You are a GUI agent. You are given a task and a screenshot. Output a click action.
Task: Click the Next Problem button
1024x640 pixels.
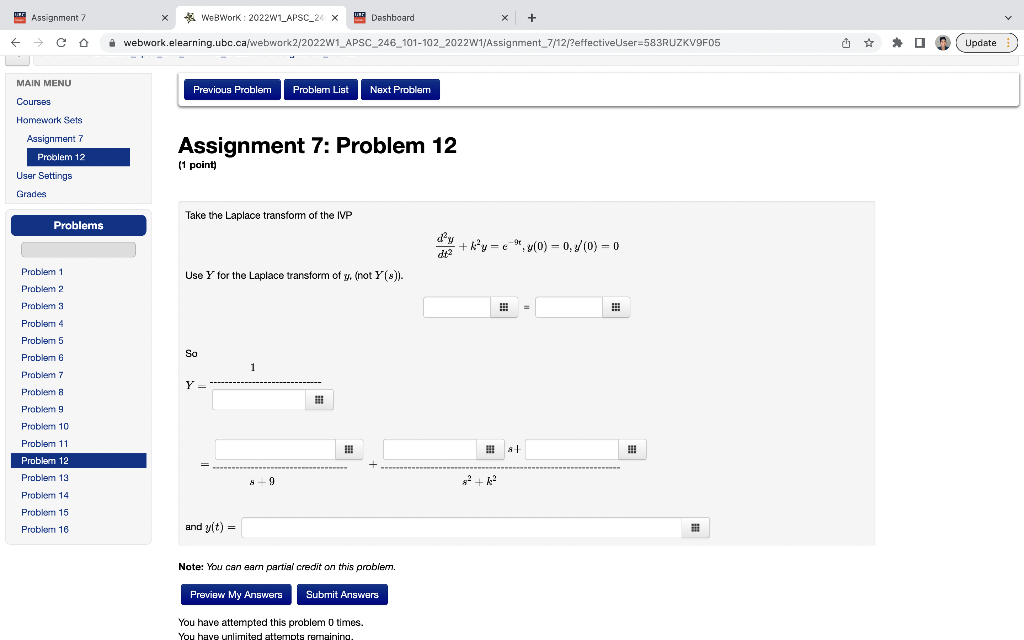[400, 89]
